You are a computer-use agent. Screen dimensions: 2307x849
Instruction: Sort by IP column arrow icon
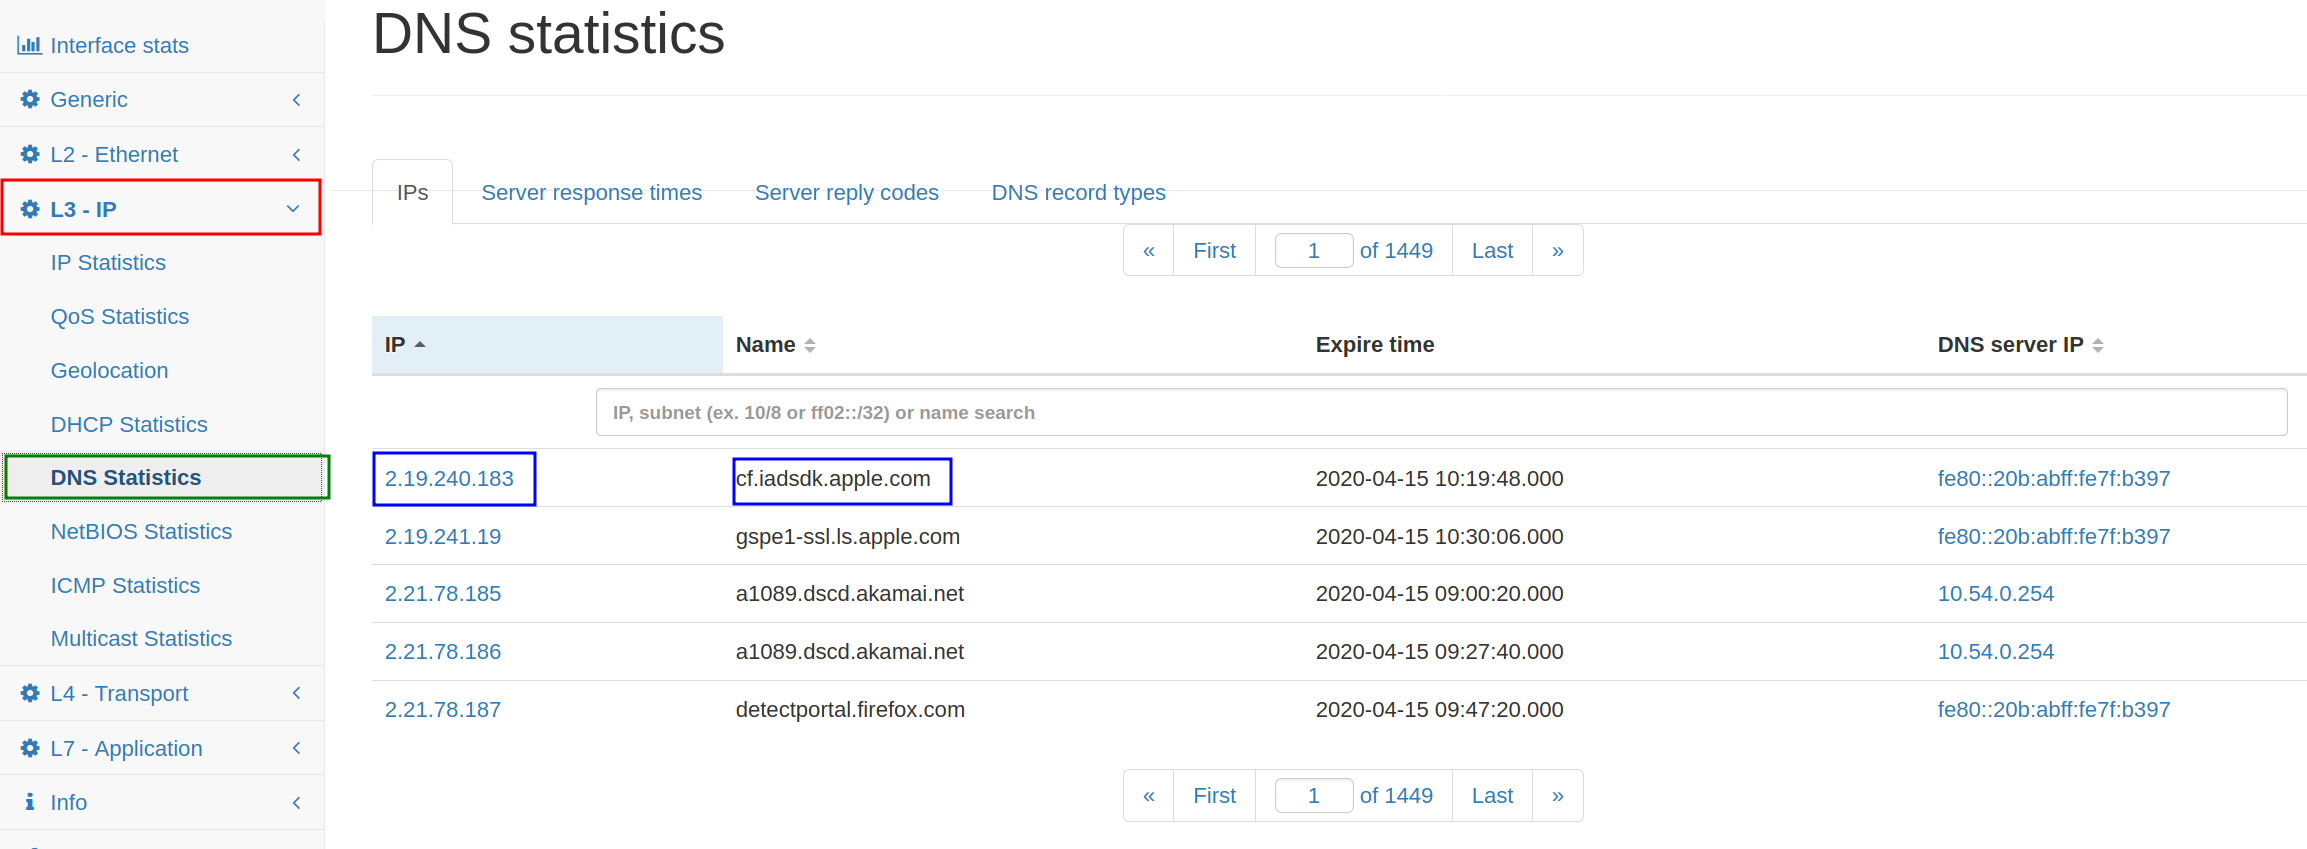(420, 345)
